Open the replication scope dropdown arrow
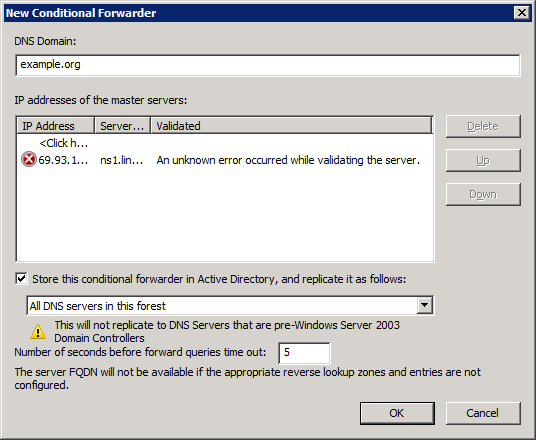 tap(425, 305)
